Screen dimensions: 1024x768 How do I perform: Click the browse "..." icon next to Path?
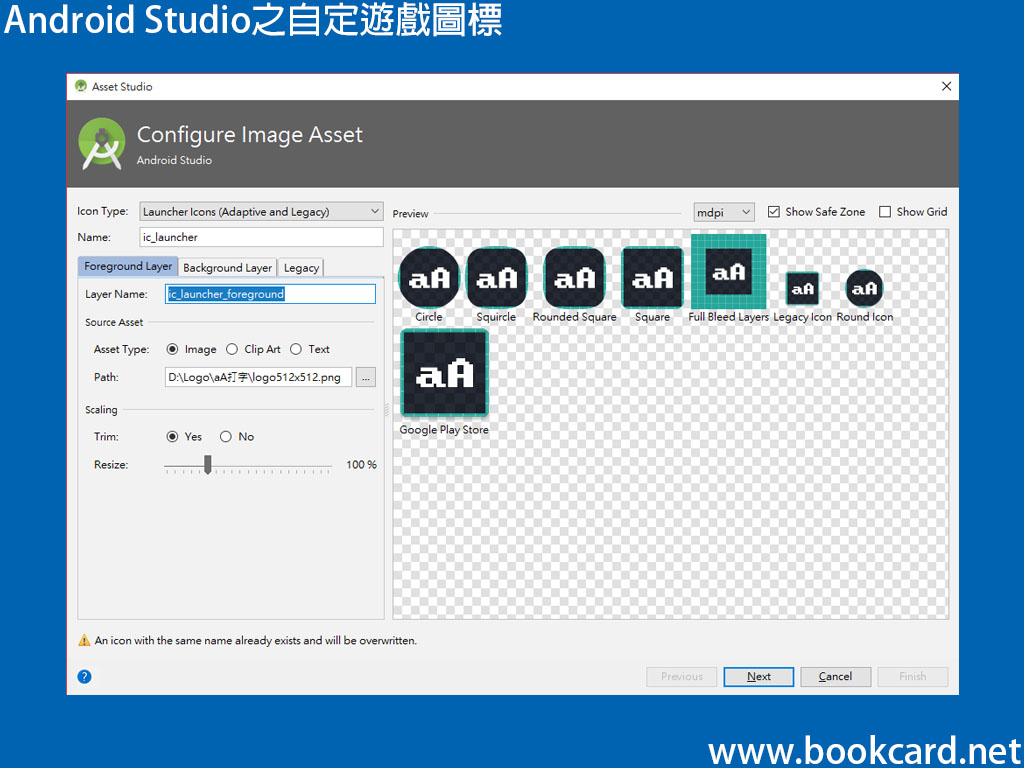coord(365,377)
